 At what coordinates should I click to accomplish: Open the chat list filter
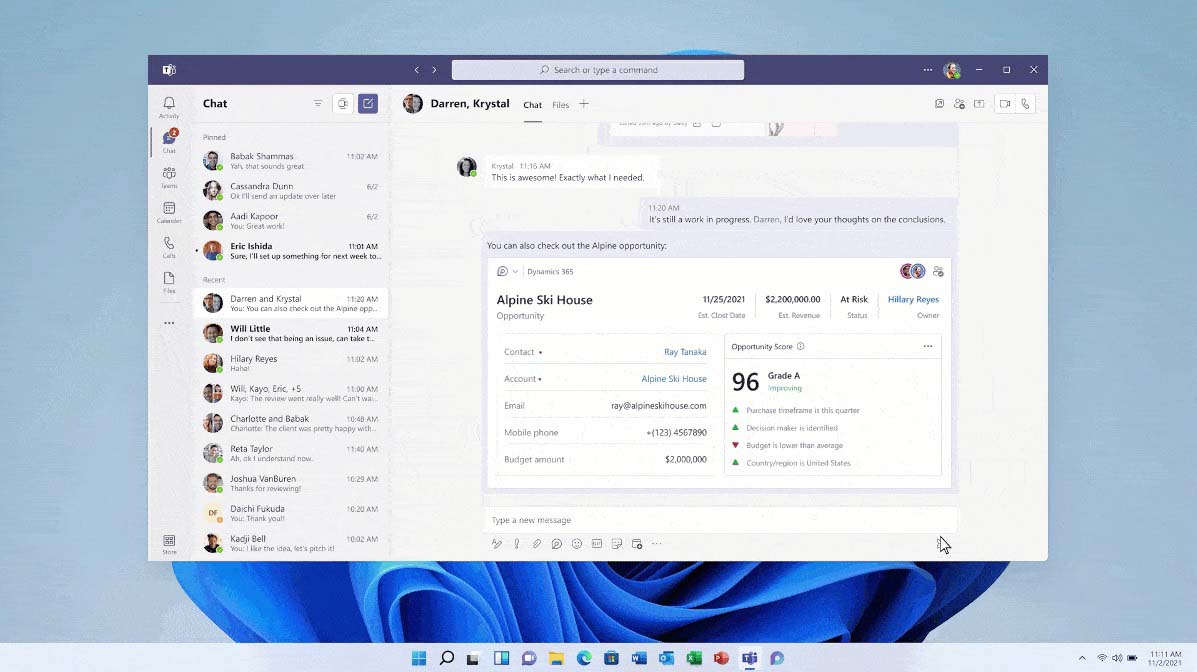(x=317, y=103)
